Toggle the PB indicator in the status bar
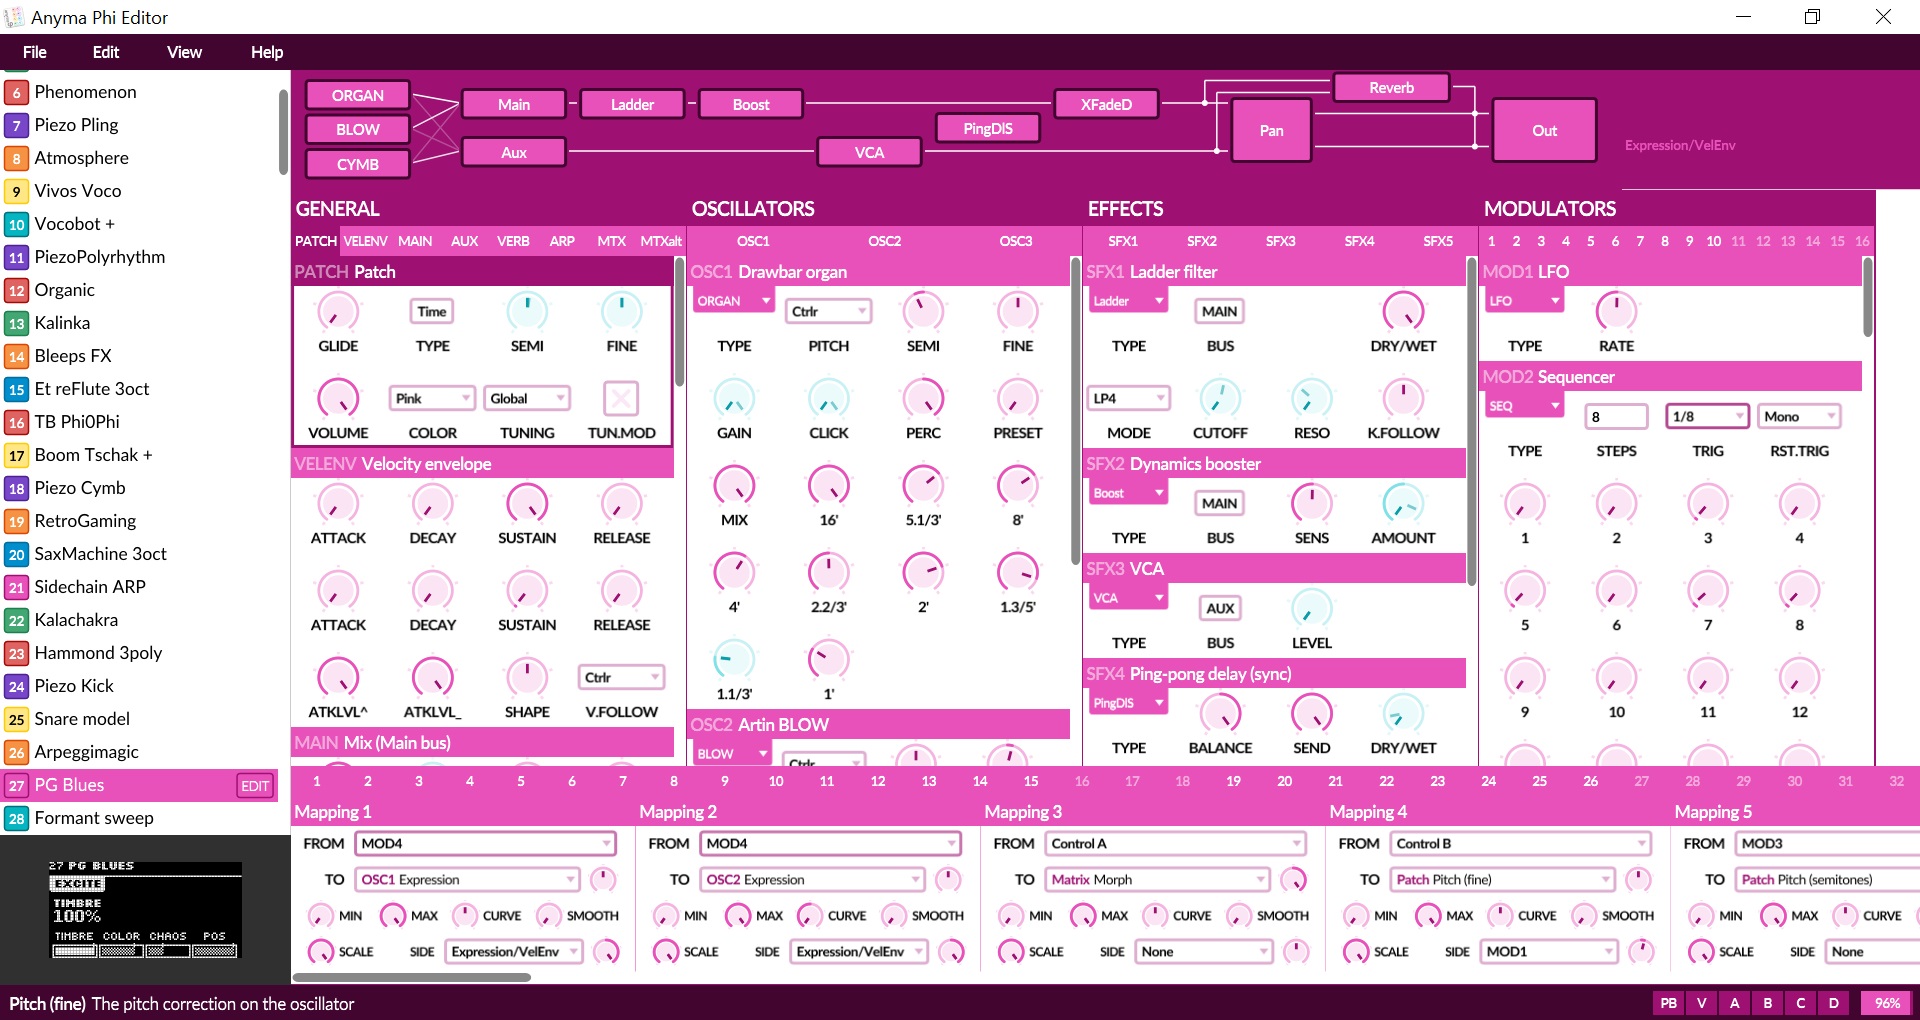Screen dimensions: 1920x1020 1666,1003
